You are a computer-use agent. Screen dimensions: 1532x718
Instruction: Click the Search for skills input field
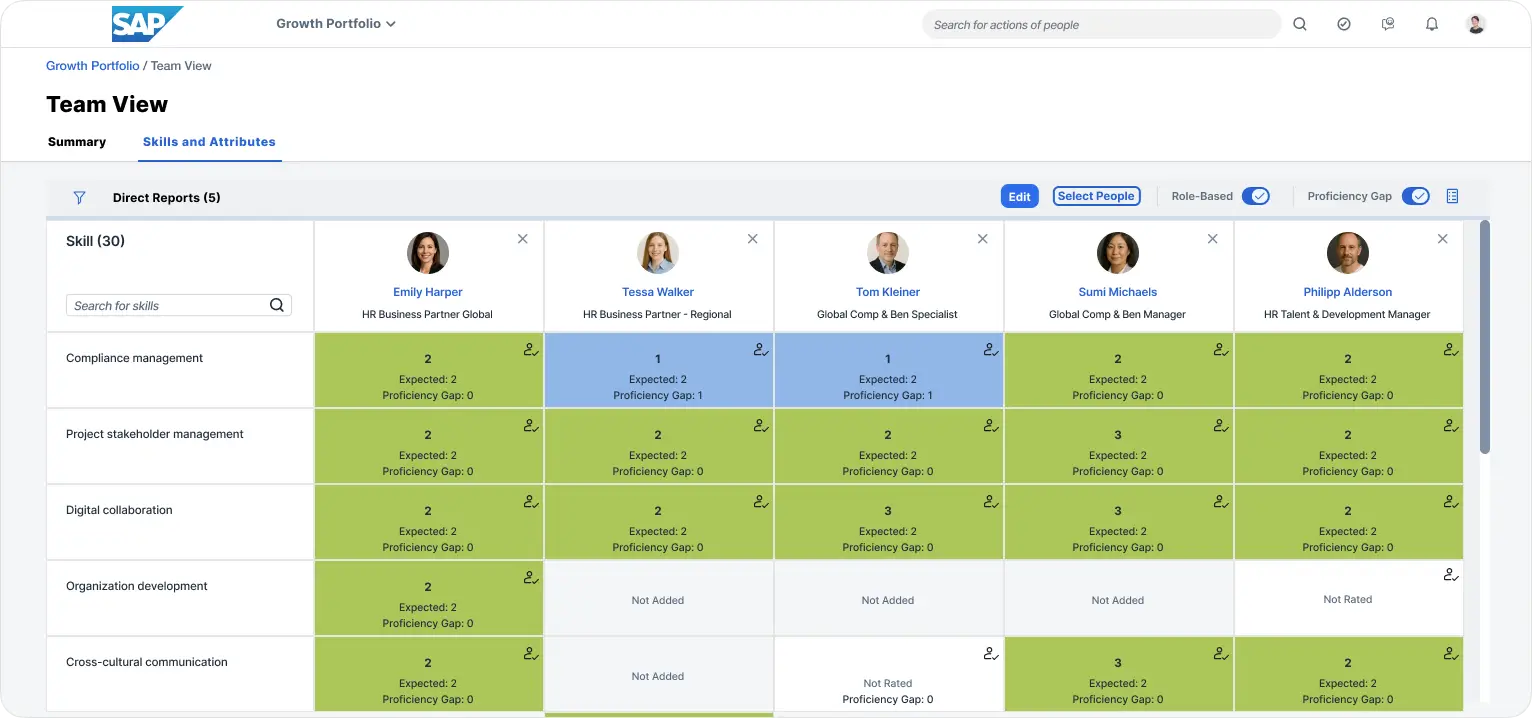click(x=165, y=305)
